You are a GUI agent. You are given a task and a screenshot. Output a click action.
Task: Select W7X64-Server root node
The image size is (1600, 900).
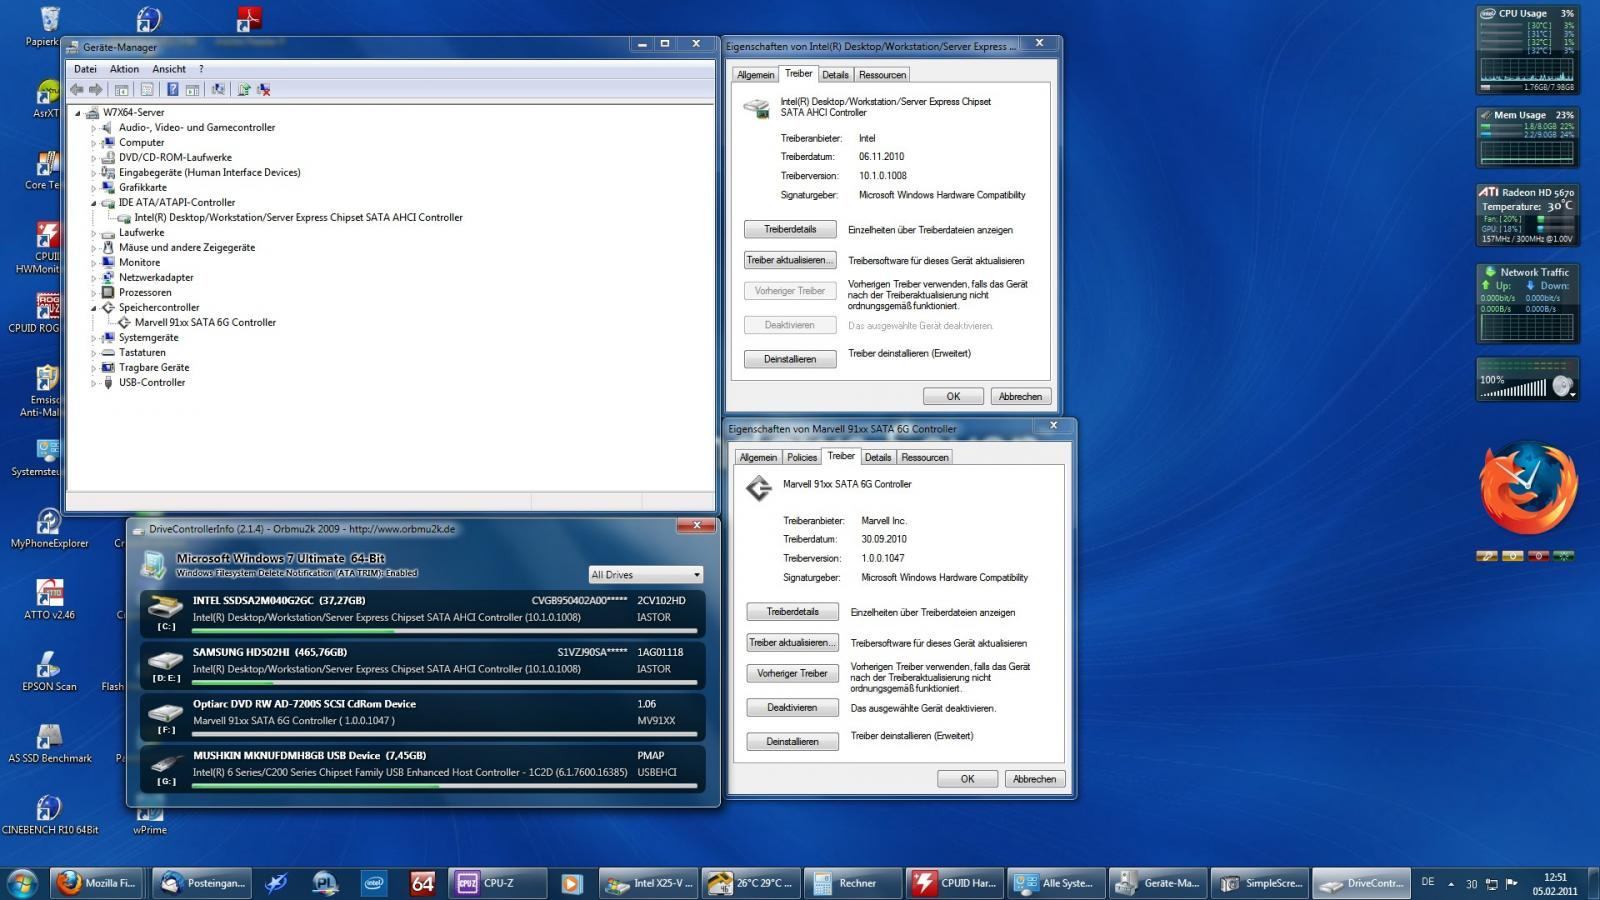point(133,113)
